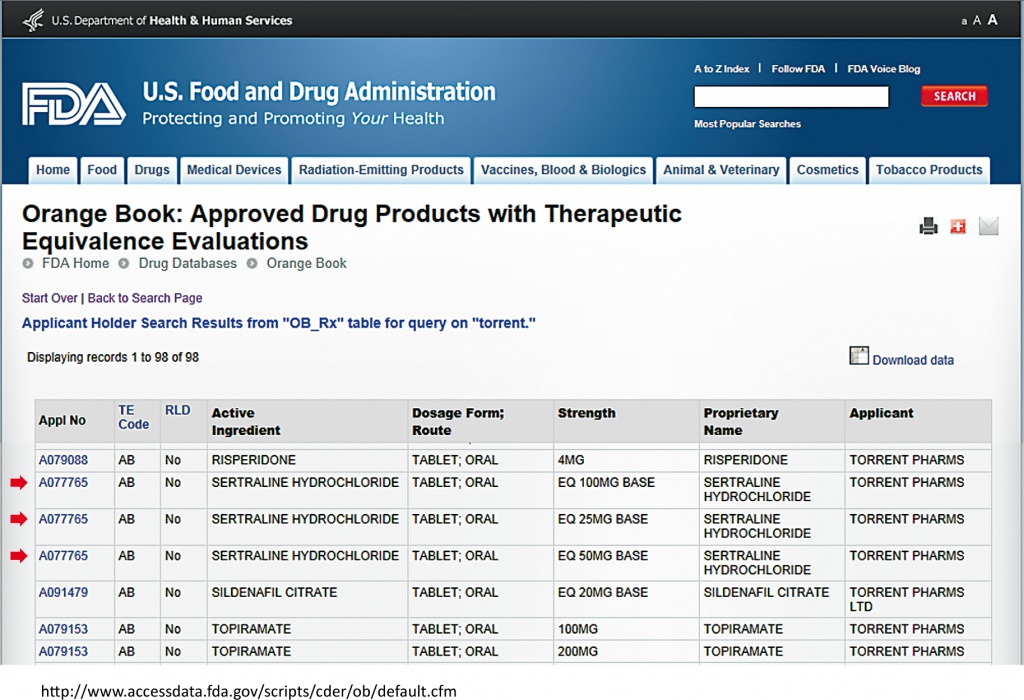1024x700 pixels.
Task: Open the Drugs tab
Action: pyautogui.click(x=152, y=170)
